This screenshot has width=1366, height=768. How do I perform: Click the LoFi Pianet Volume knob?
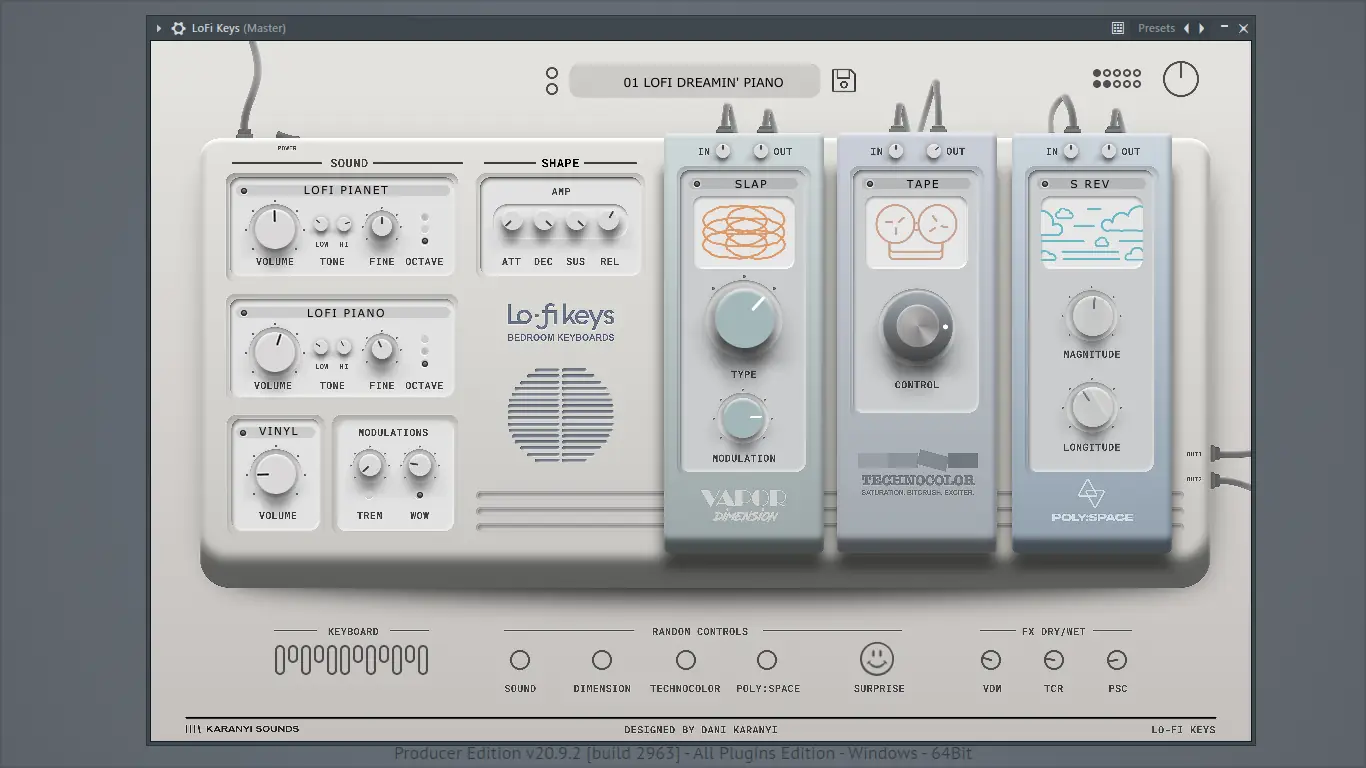pyautogui.click(x=274, y=228)
